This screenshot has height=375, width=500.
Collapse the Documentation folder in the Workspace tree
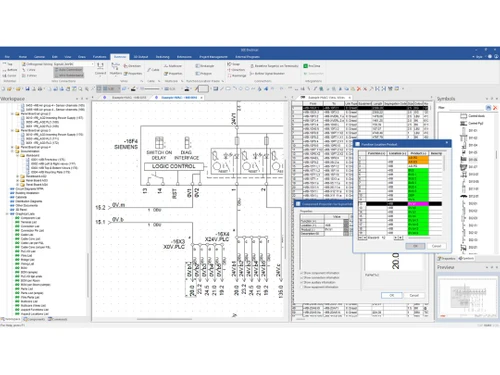(x=13, y=151)
